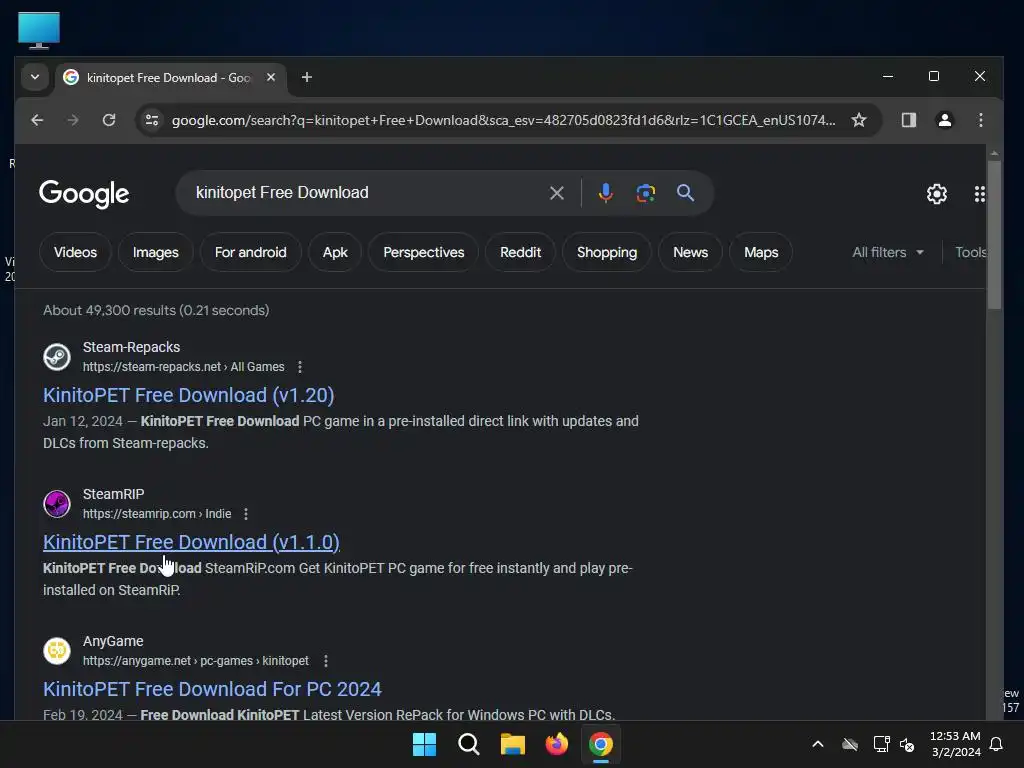This screenshot has height=768, width=1024.
Task: Select the Apk filter chip
Action: tap(335, 252)
